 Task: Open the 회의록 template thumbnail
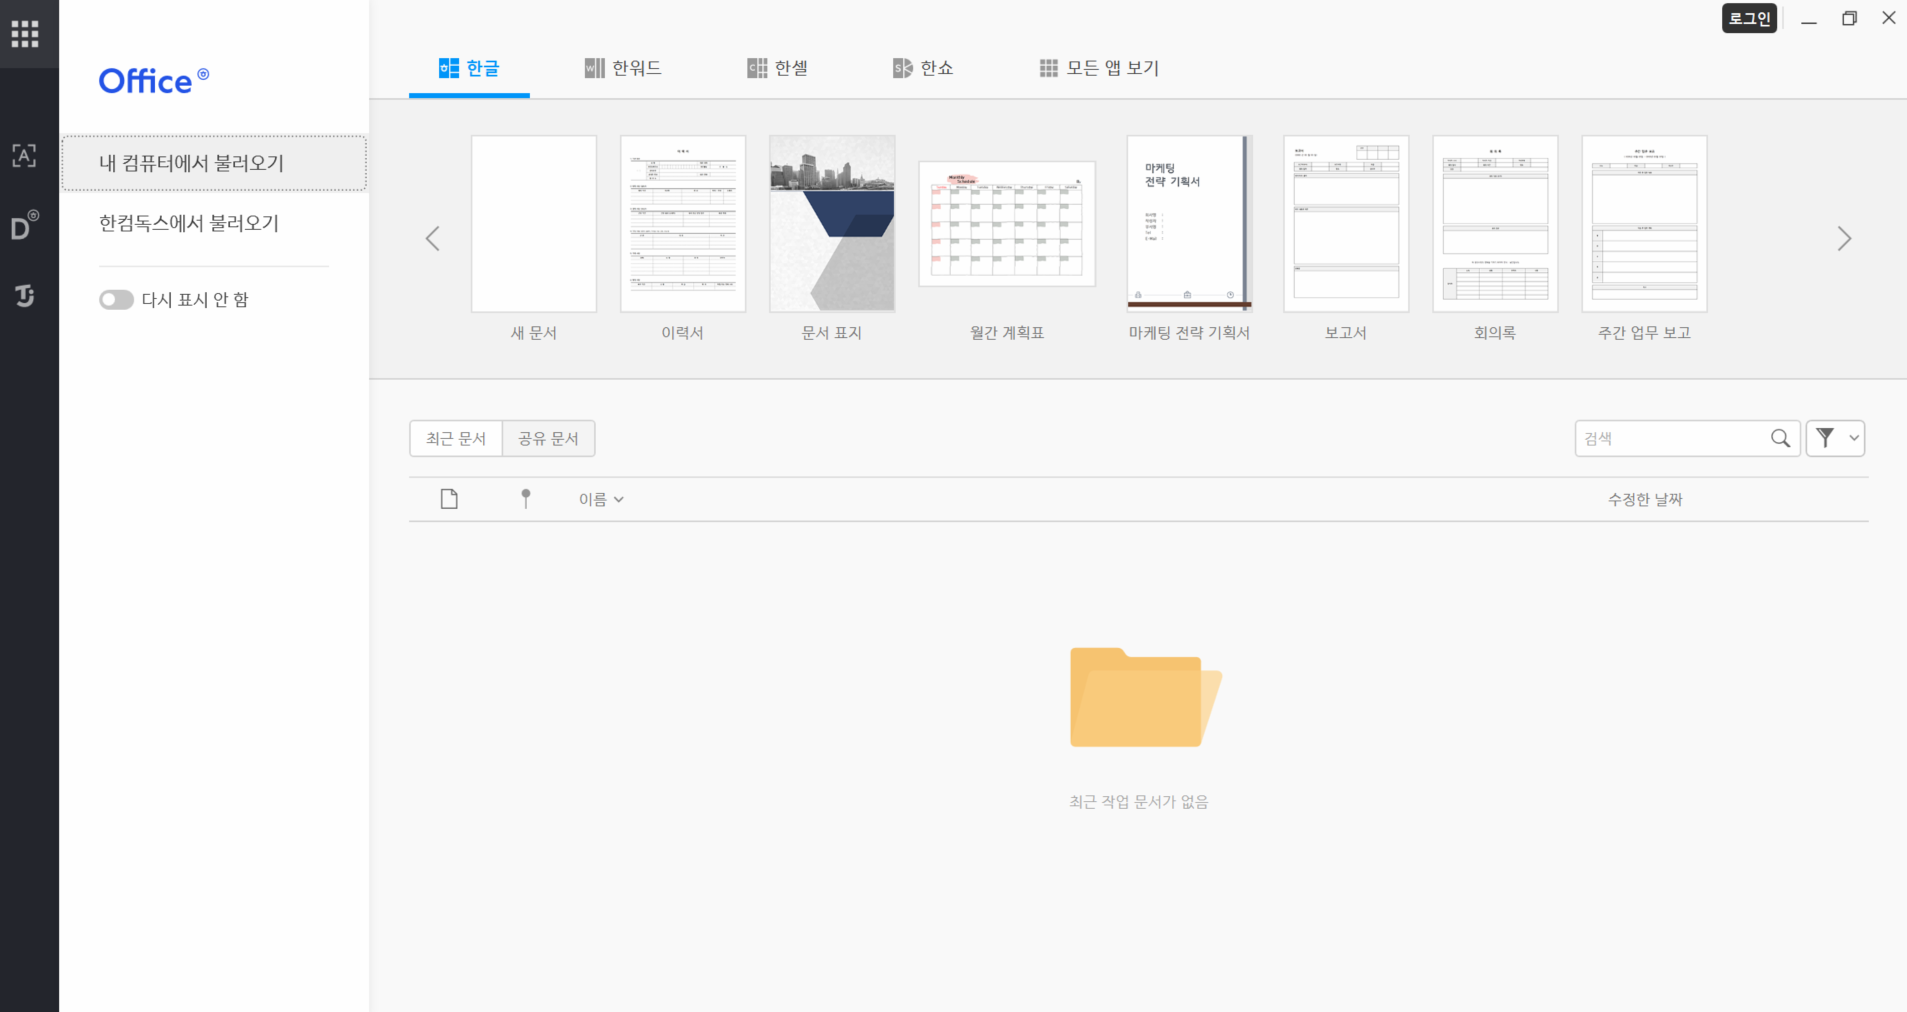click(1495, 224)
